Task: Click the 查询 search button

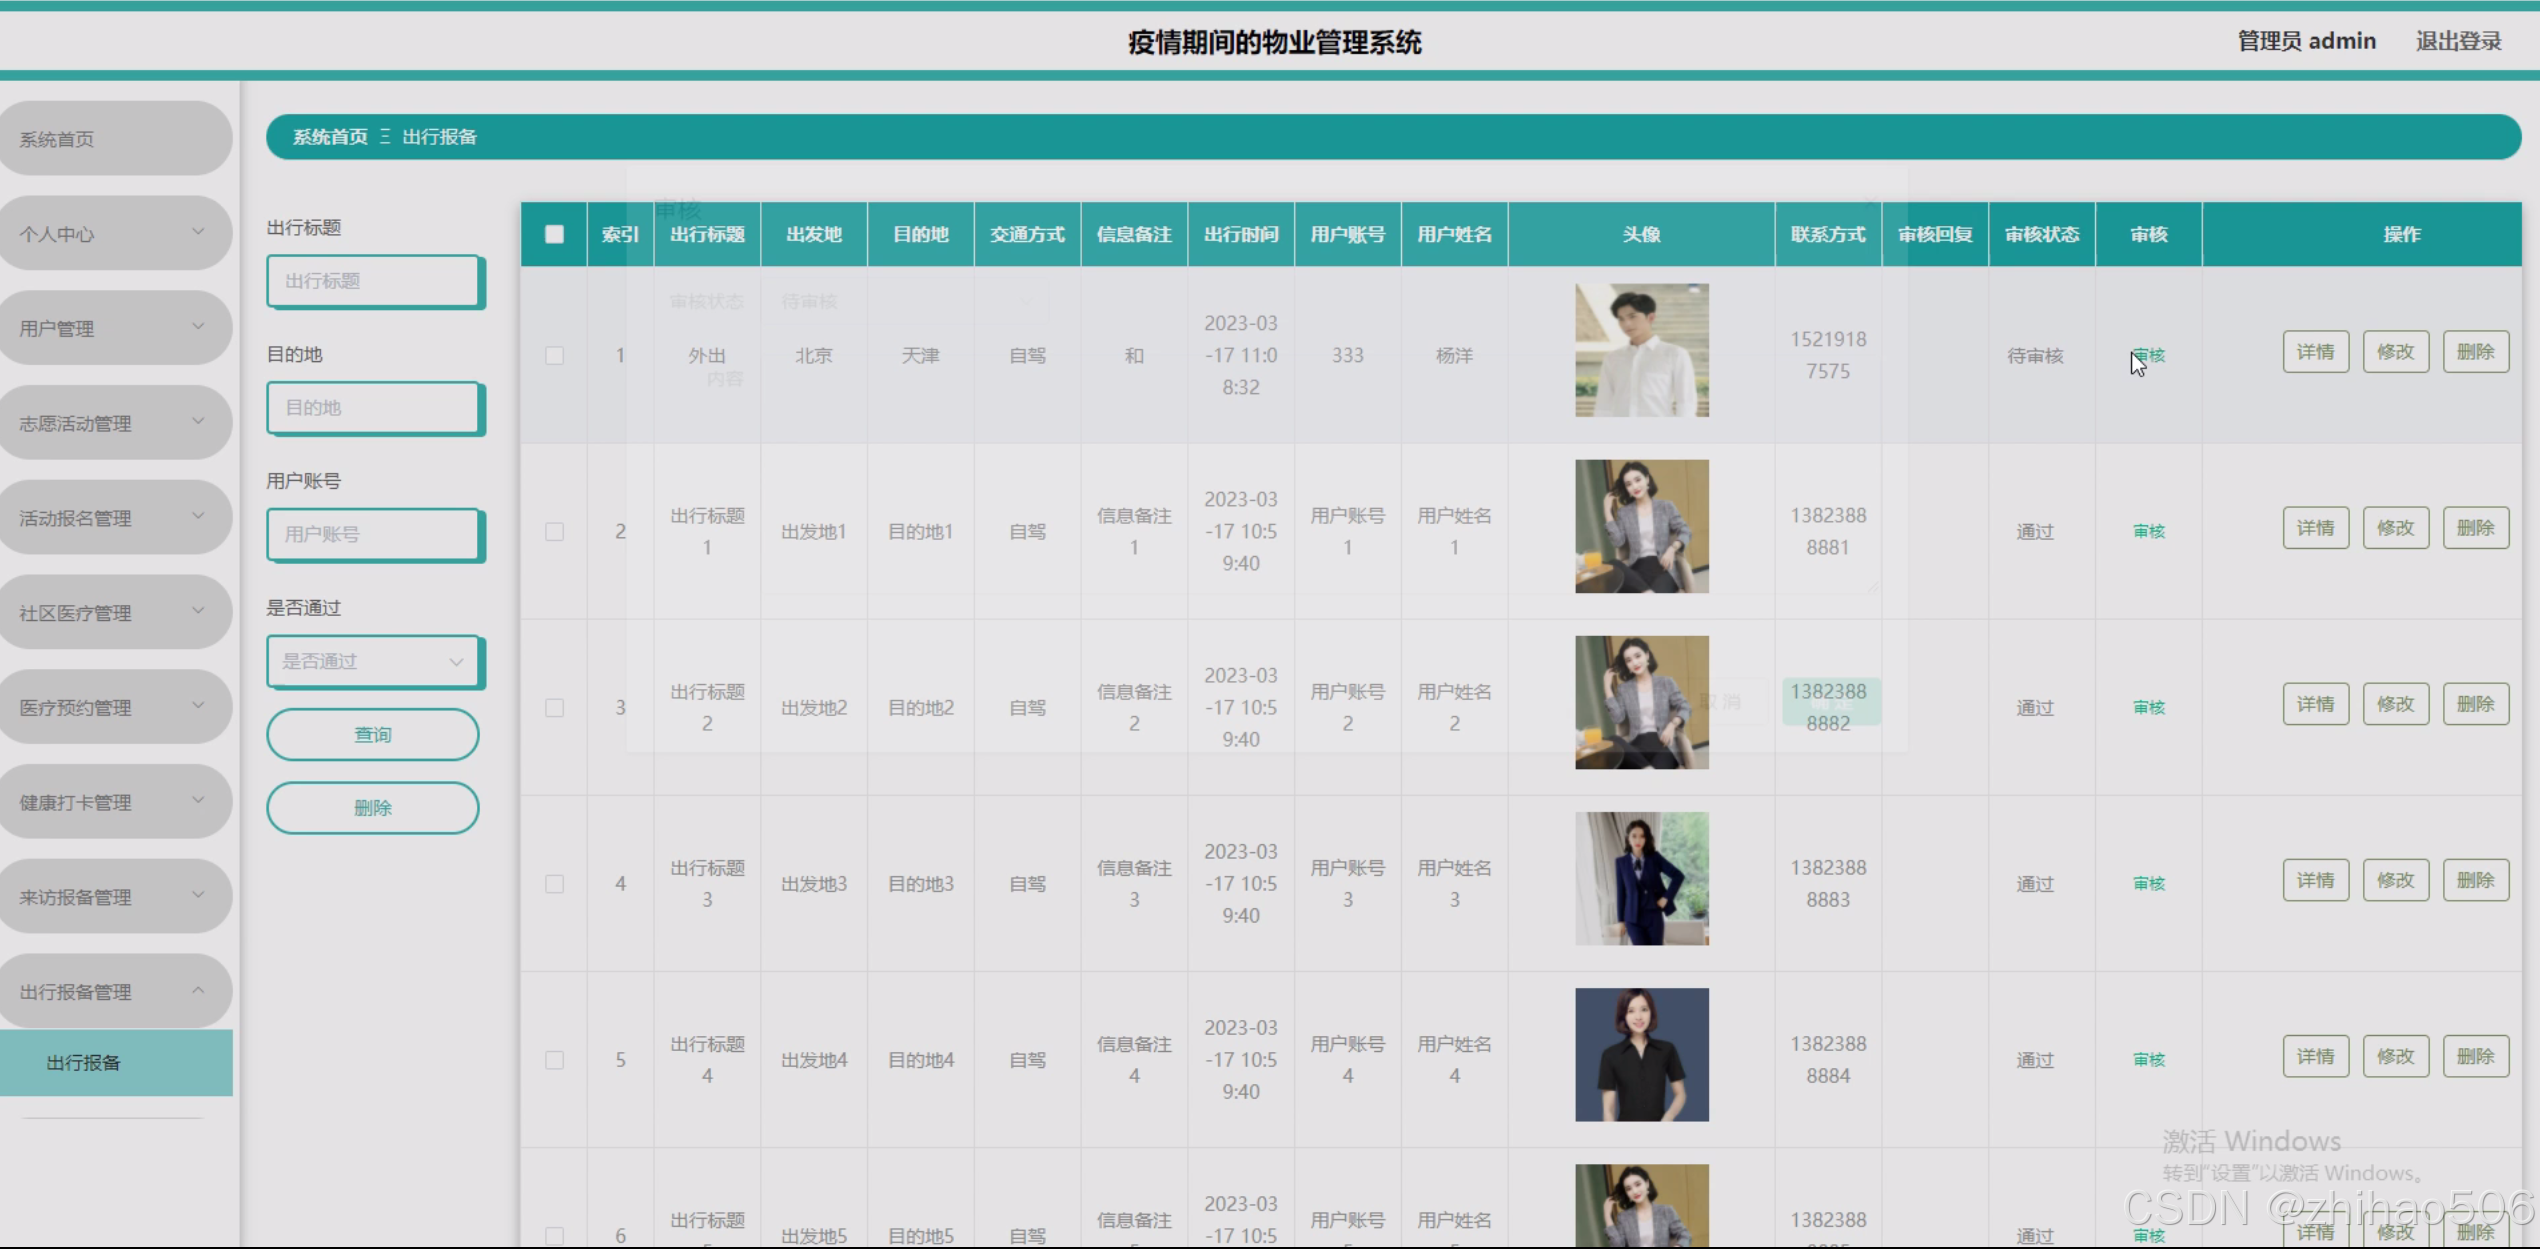Action: 372,734
